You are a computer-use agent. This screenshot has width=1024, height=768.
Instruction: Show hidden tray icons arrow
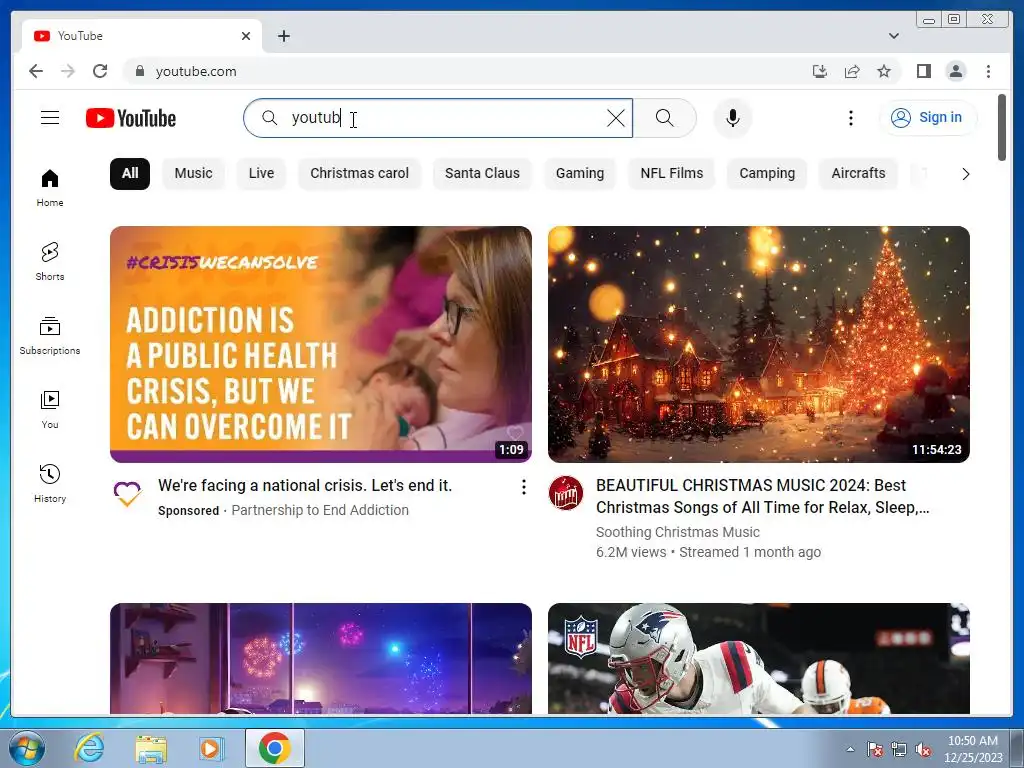pos(850,749)
